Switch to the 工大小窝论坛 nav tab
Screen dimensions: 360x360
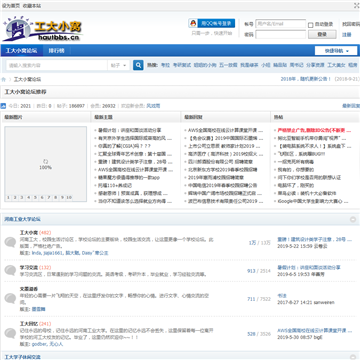tap(21, 51)
